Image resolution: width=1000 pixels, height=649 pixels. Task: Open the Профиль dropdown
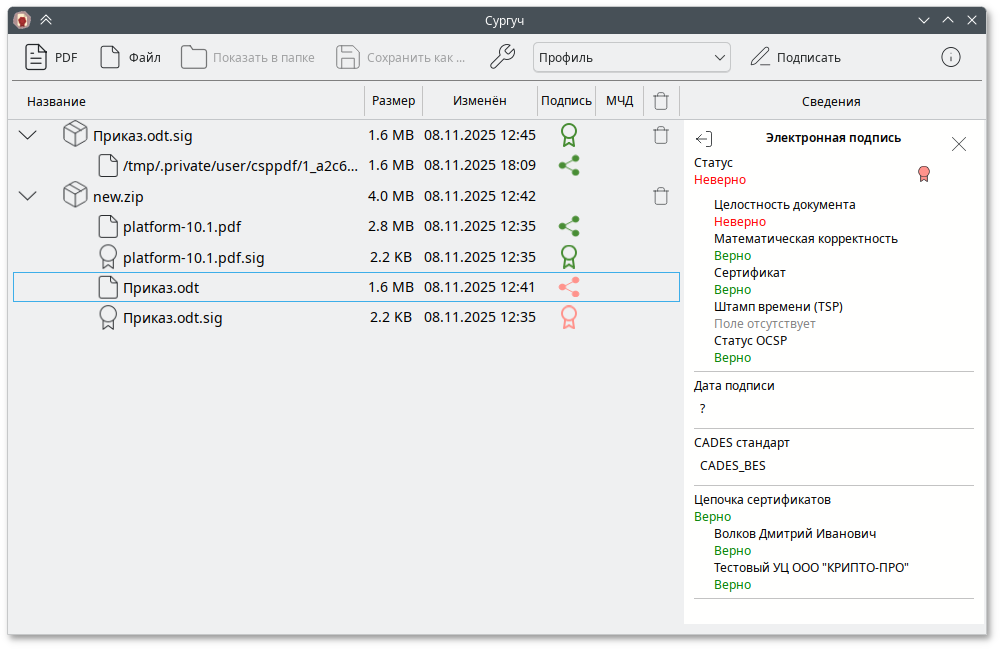[x=631, y=57]
